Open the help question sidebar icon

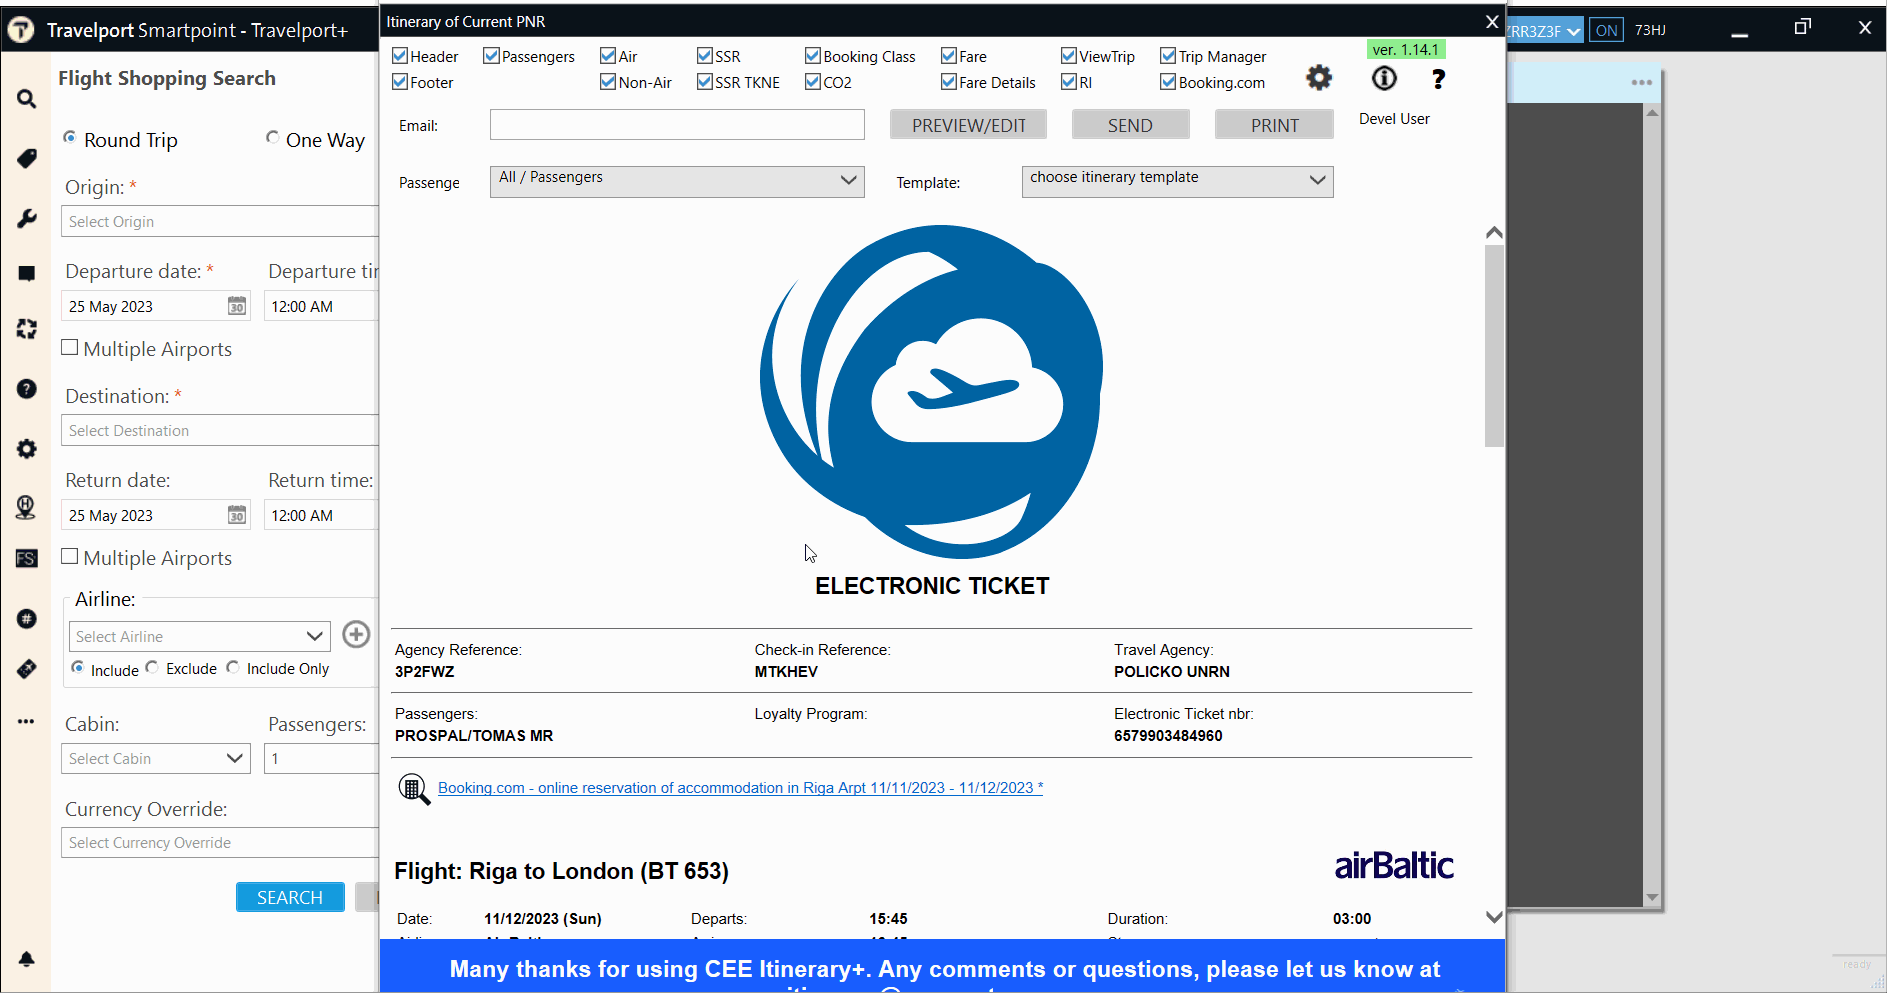click(27, 389)
